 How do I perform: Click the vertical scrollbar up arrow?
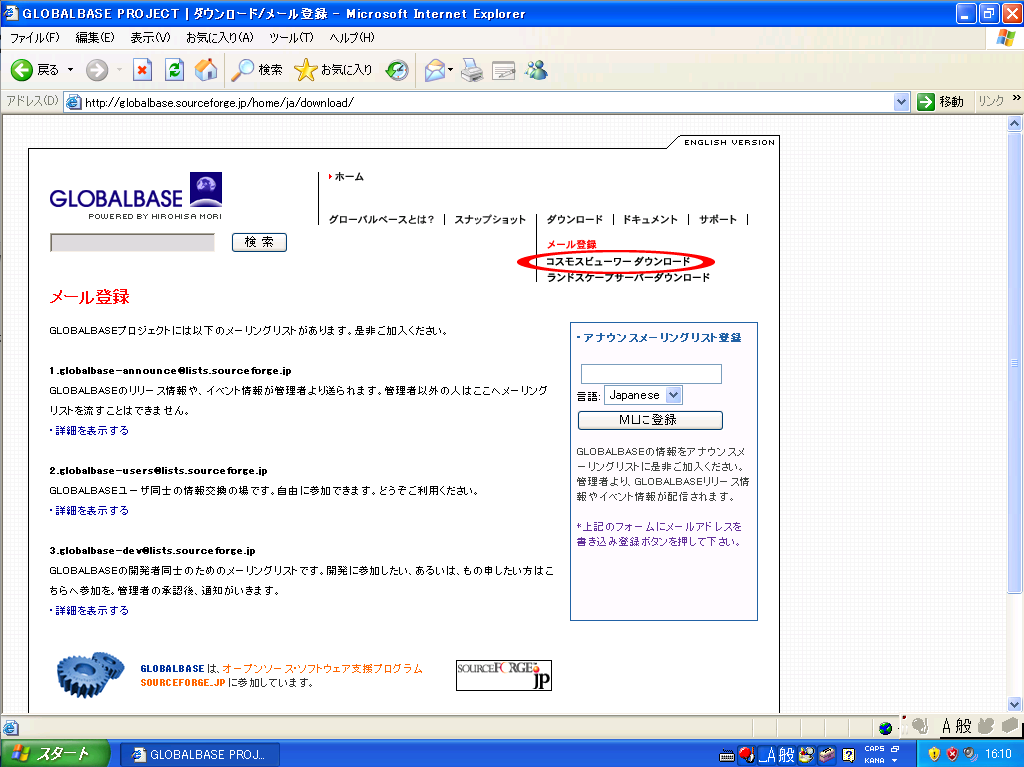(1014, 123)
